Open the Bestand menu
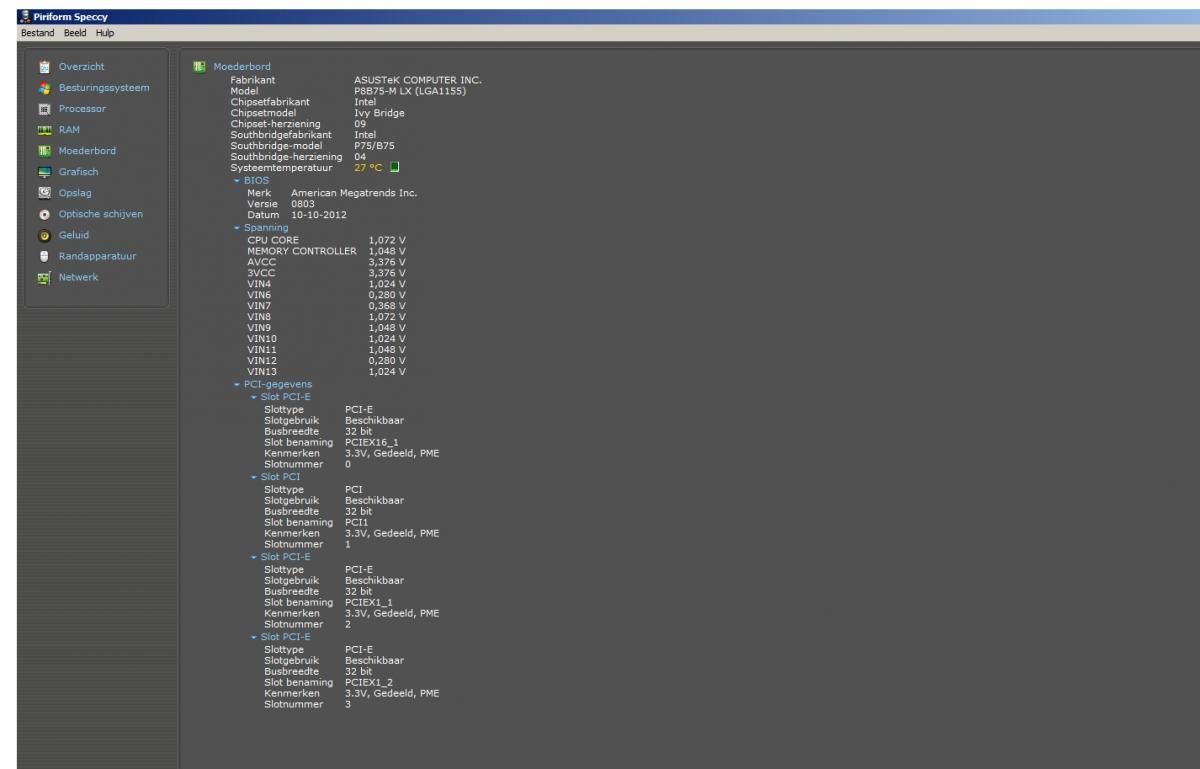 40,33
